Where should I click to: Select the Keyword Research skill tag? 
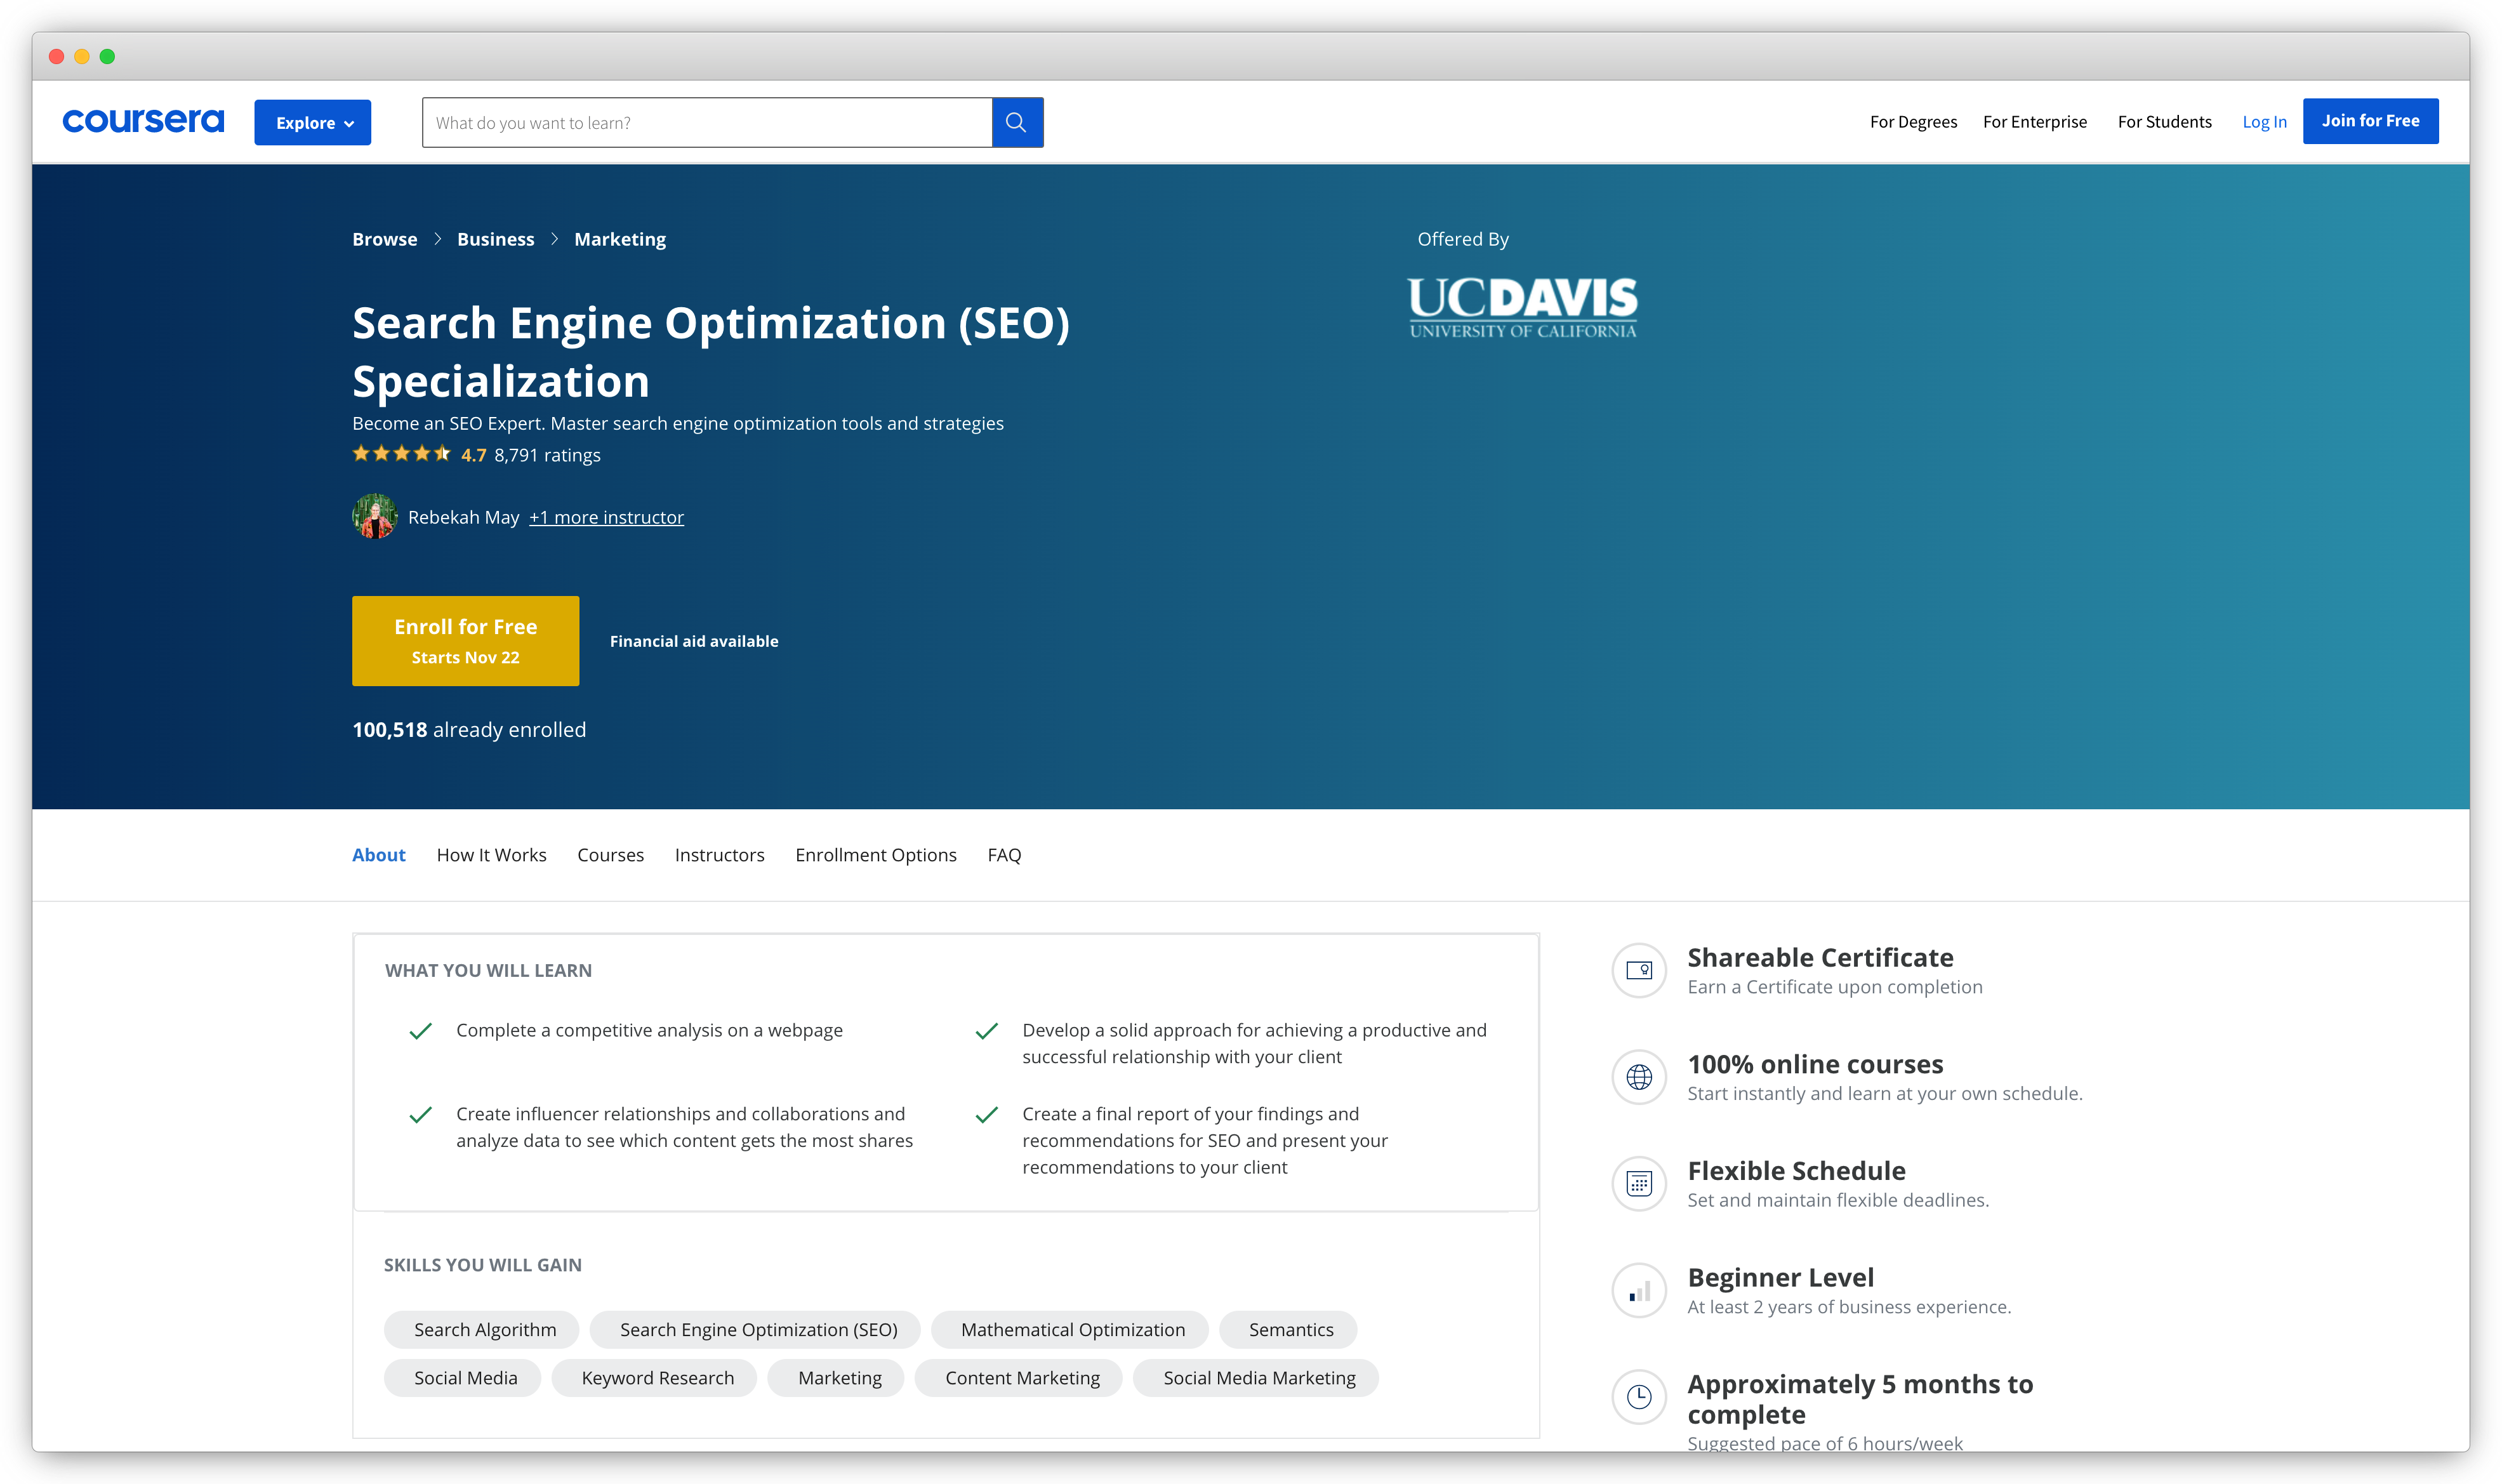click(654, 1378)
